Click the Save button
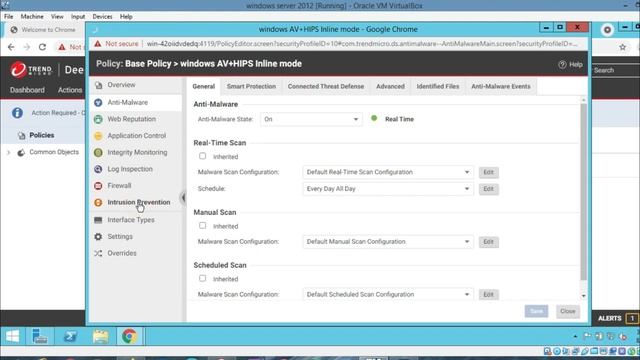Image resolution: width=640 pixels, height=360 pixels. (x=536, y=311)
